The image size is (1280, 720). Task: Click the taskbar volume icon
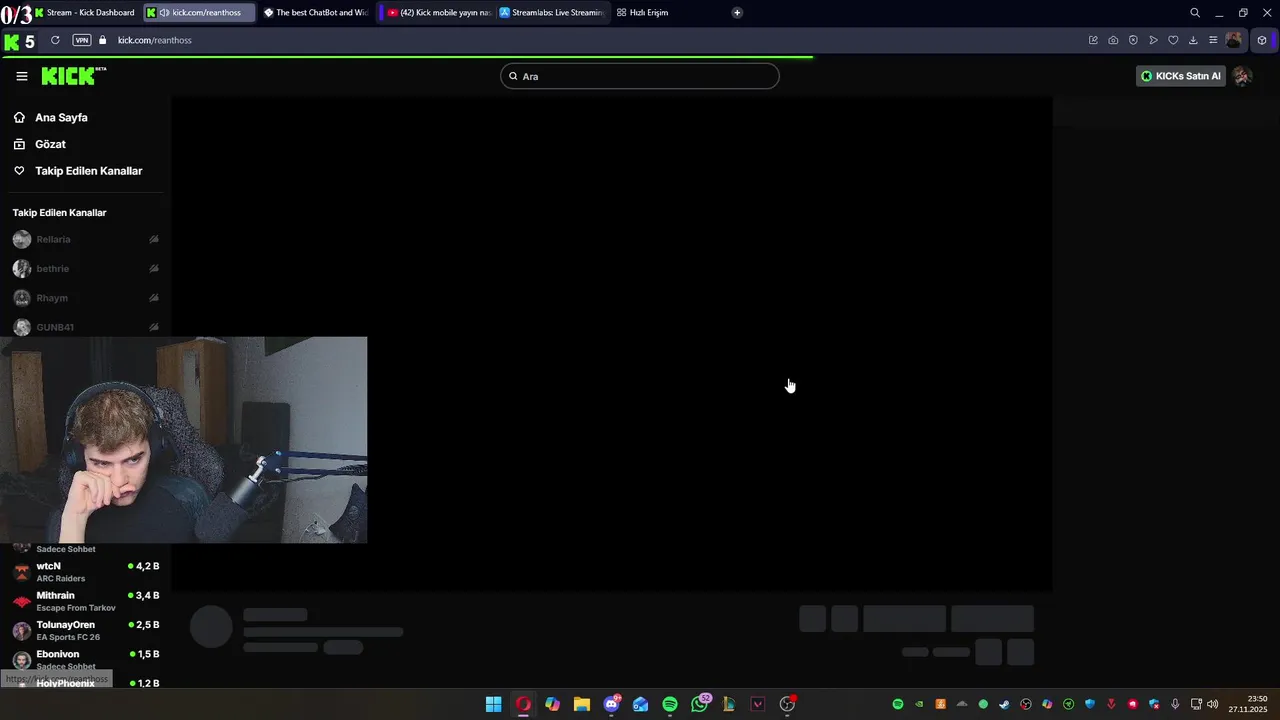pyautogui.click(x=1212, y=704)
